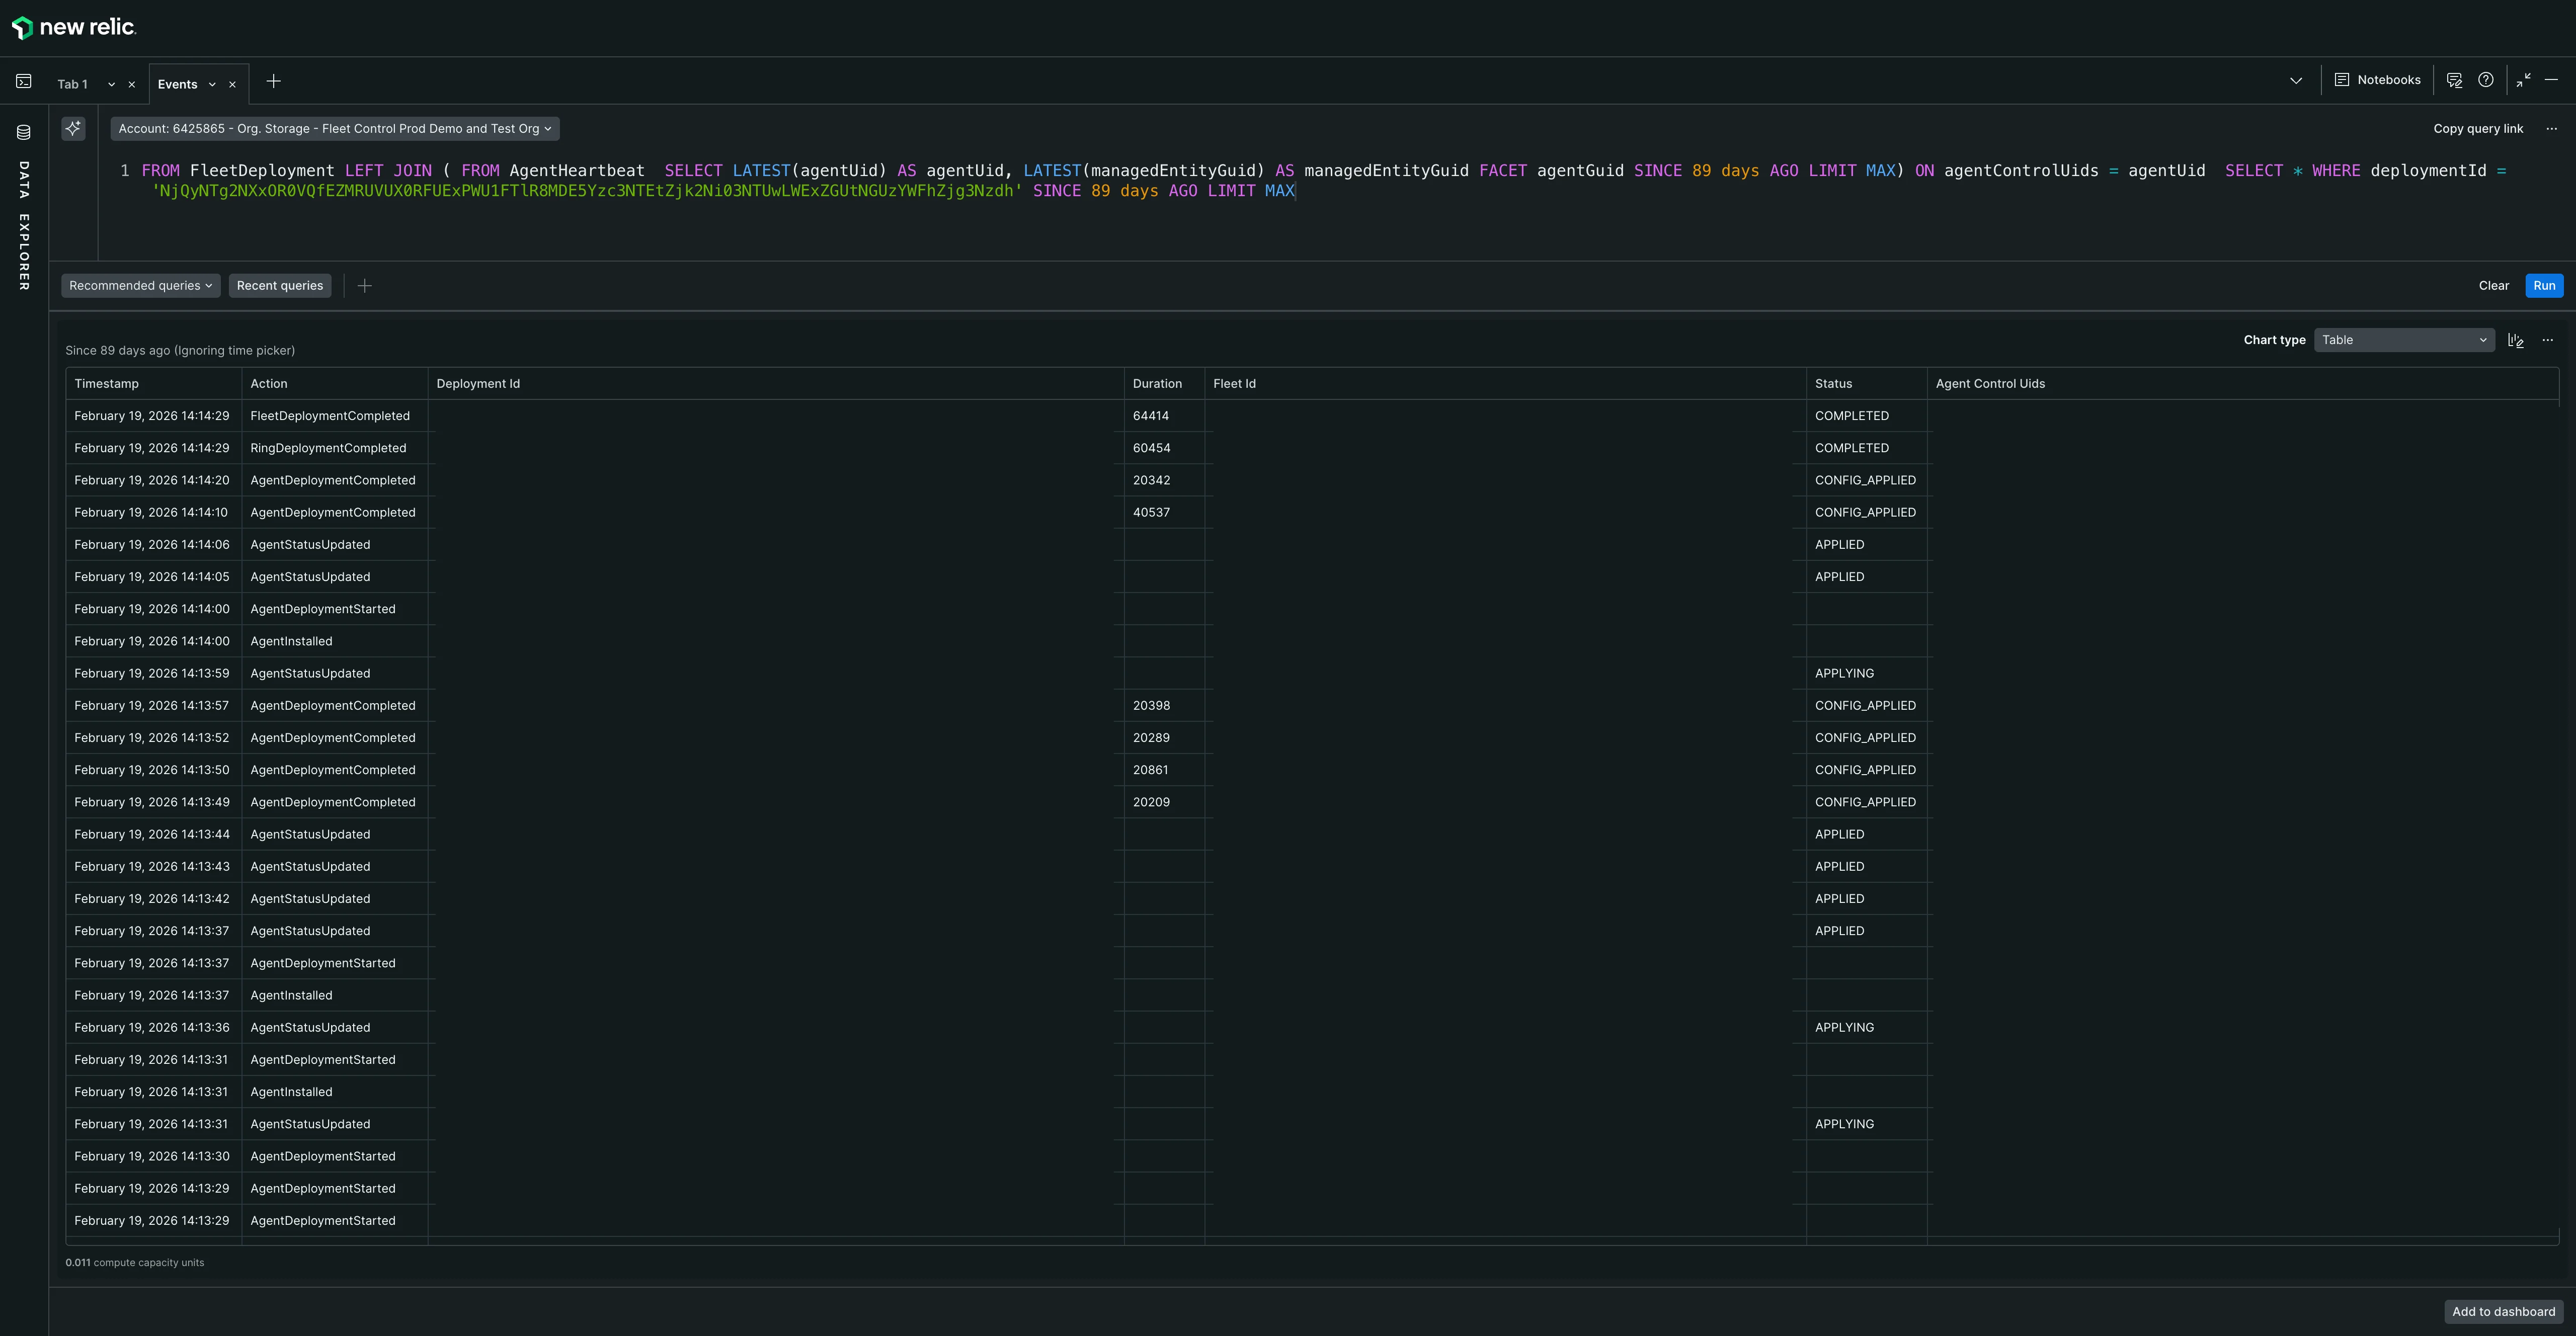Add a new query tab with the plus icon
Image resolution: width=2576 pixels, height=1336 pixels.
(273, 82)
